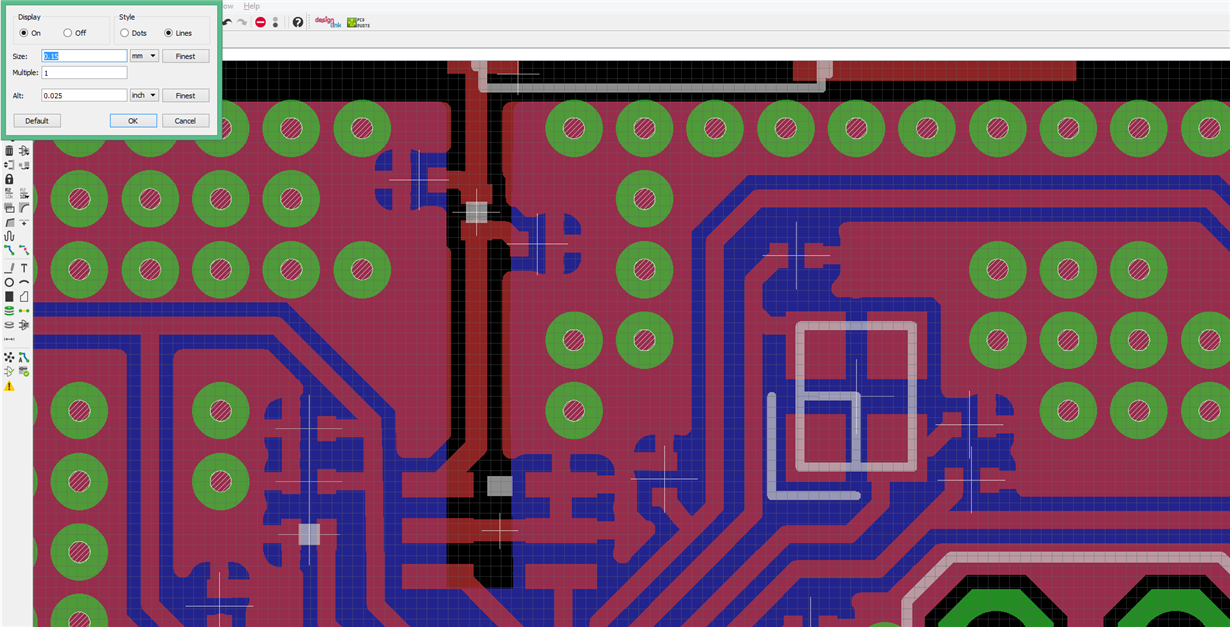Click the trash delete icon
The height and width of the screenshot is (627, 1230).
9,151
